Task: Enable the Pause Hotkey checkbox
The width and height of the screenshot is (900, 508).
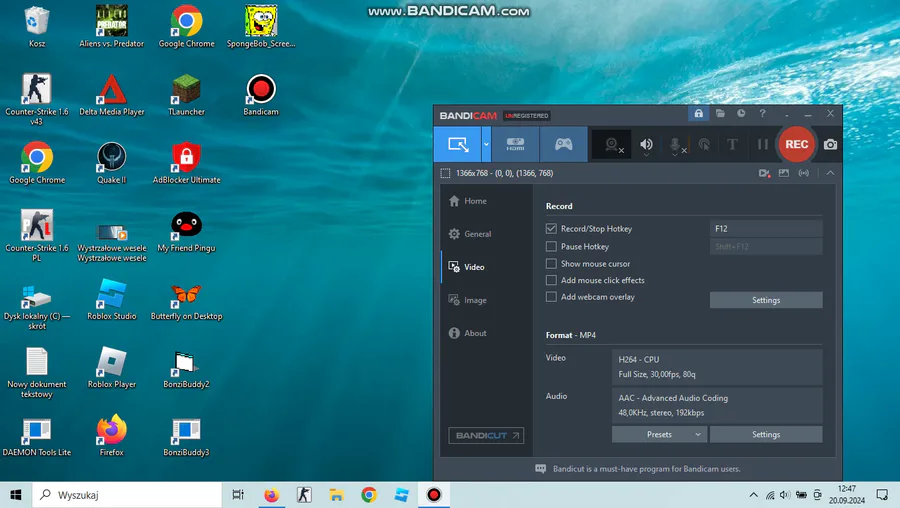Action: [x=551, y=246]
